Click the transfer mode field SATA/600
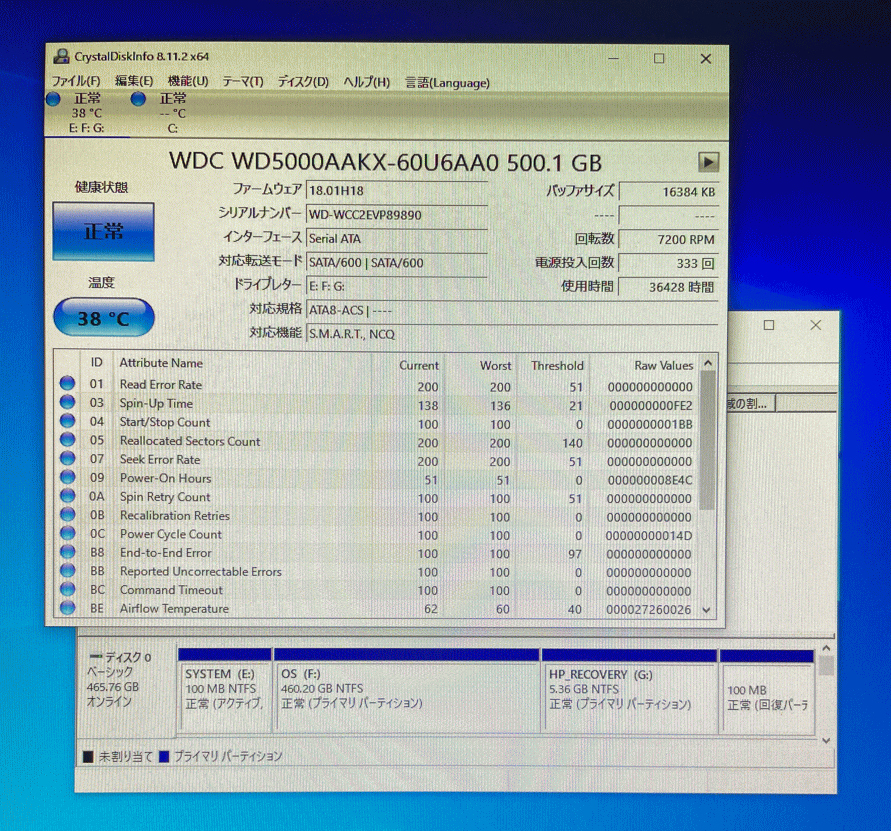 tap(397, 263)
